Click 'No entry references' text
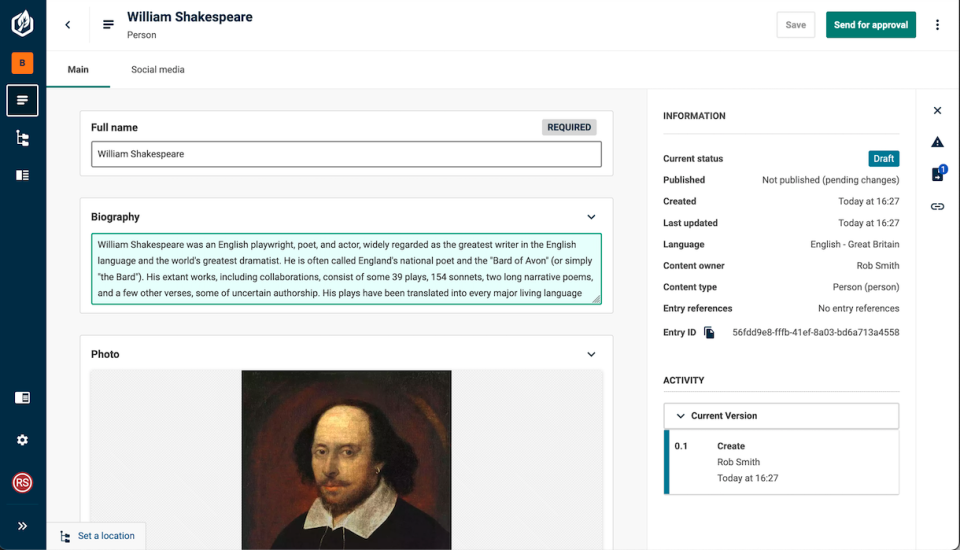 858,309
